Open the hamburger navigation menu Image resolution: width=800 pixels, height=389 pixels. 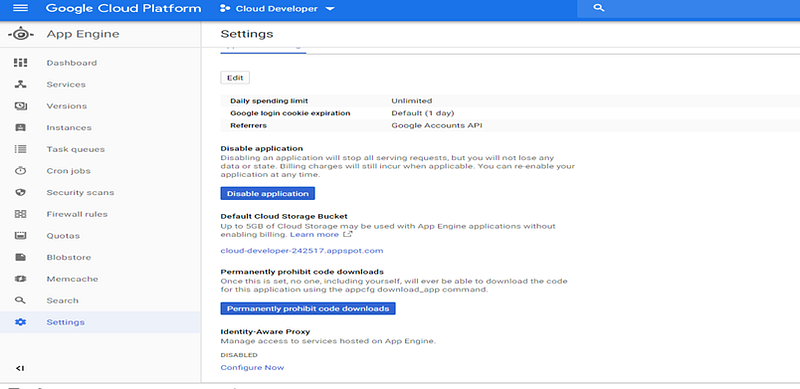tap(20, 9)
